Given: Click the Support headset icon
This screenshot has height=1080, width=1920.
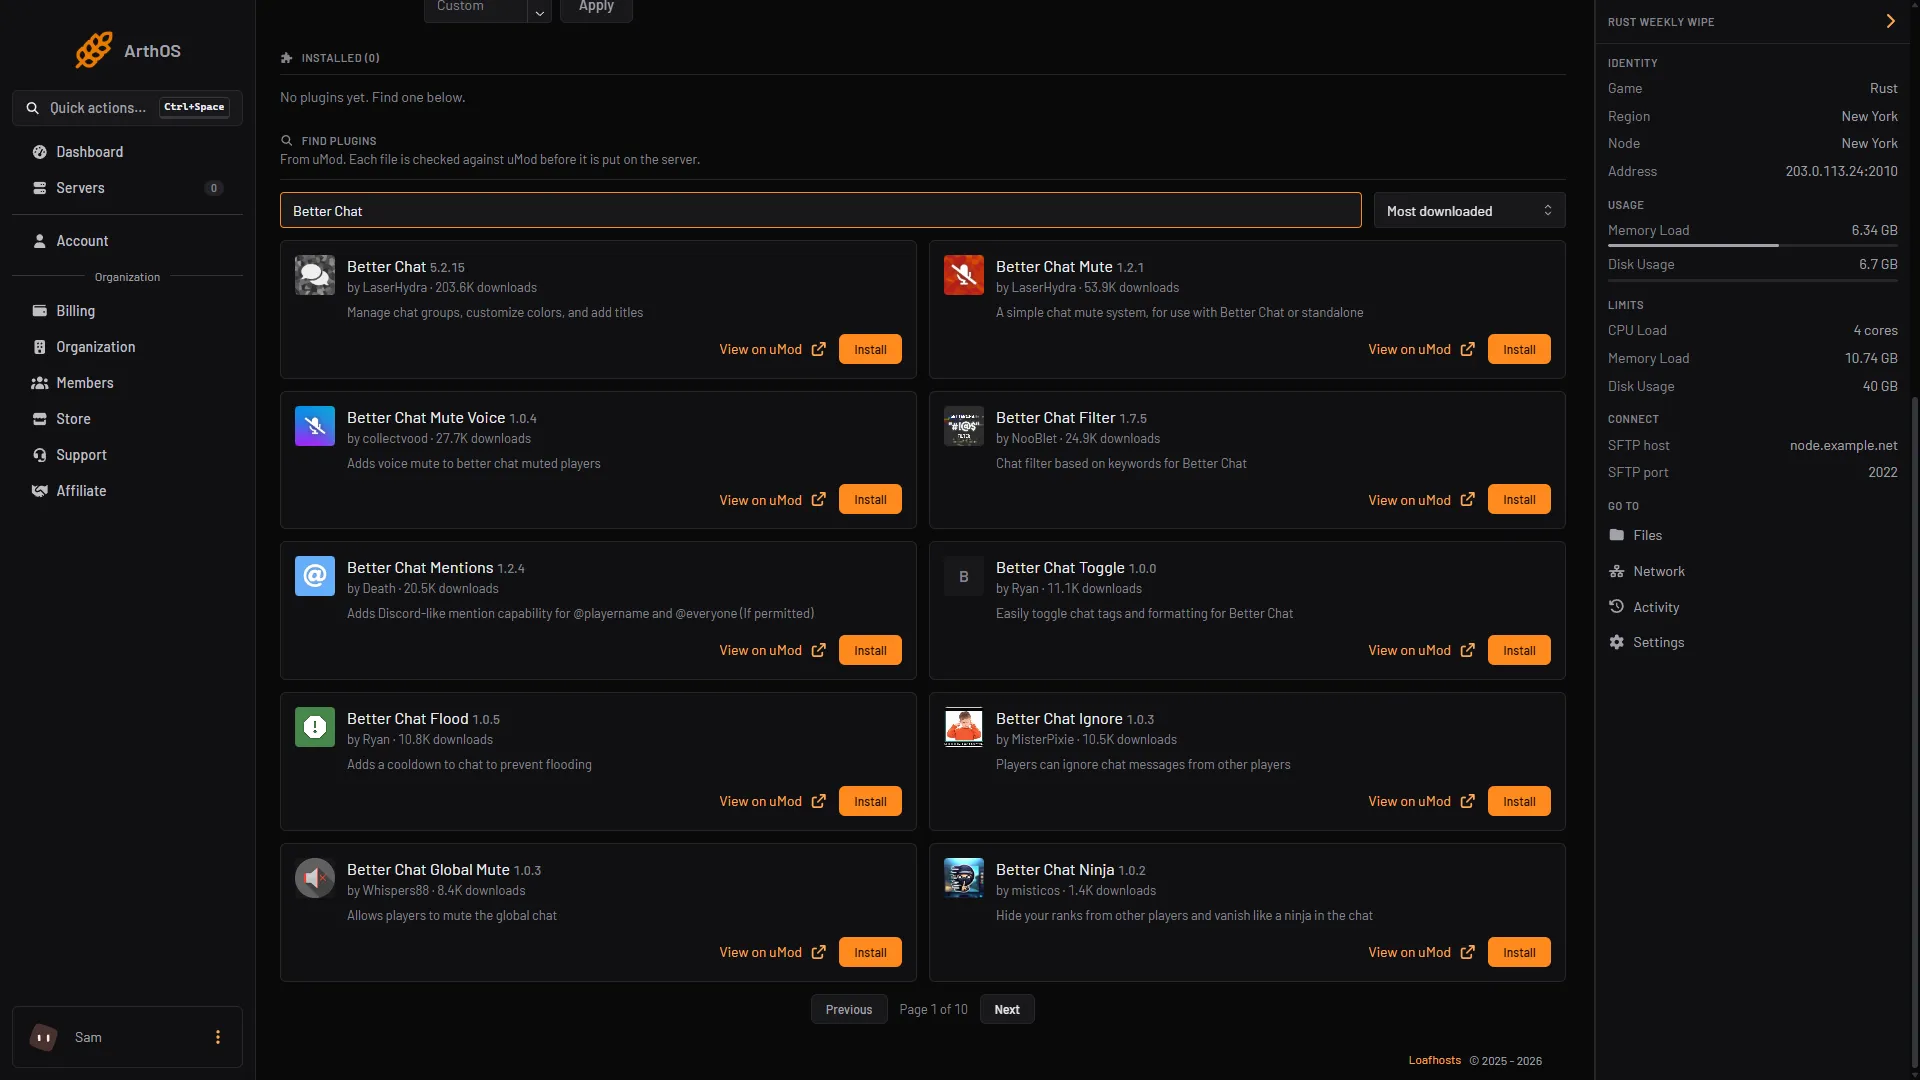Looking at the screenshot, I should (x=40, y=455).
